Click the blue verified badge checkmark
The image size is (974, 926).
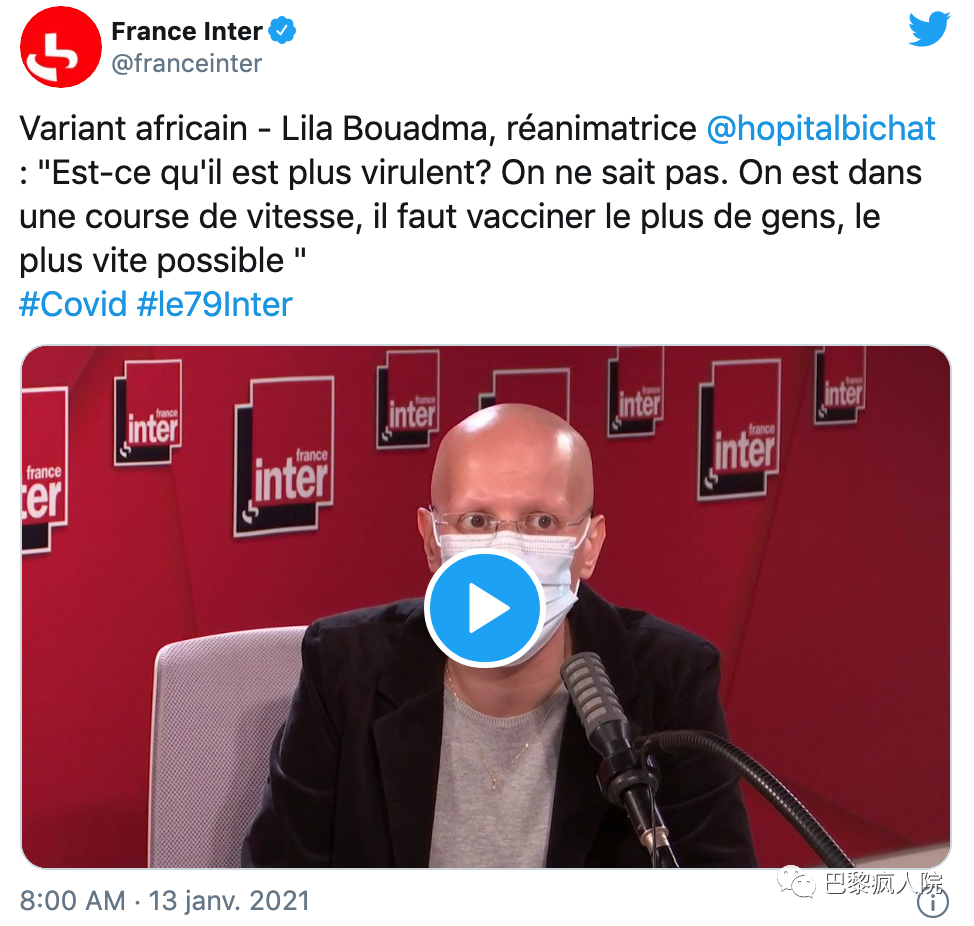pos(282,31)
